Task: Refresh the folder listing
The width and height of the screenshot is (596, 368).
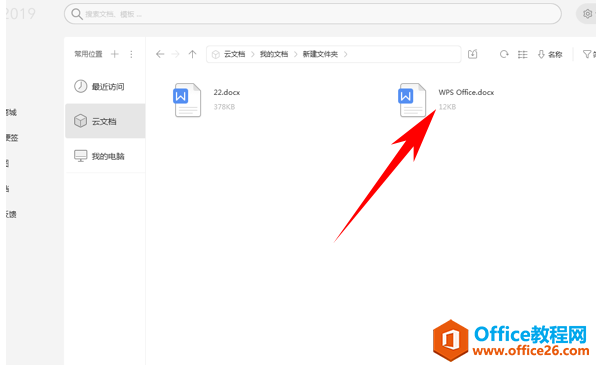Action: 504,54
